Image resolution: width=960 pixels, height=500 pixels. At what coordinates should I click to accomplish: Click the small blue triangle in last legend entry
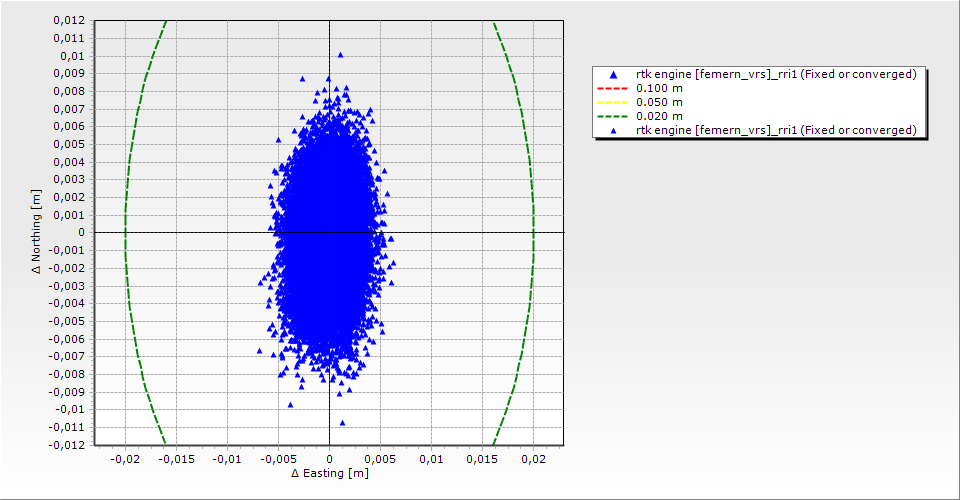coord(611,131)
